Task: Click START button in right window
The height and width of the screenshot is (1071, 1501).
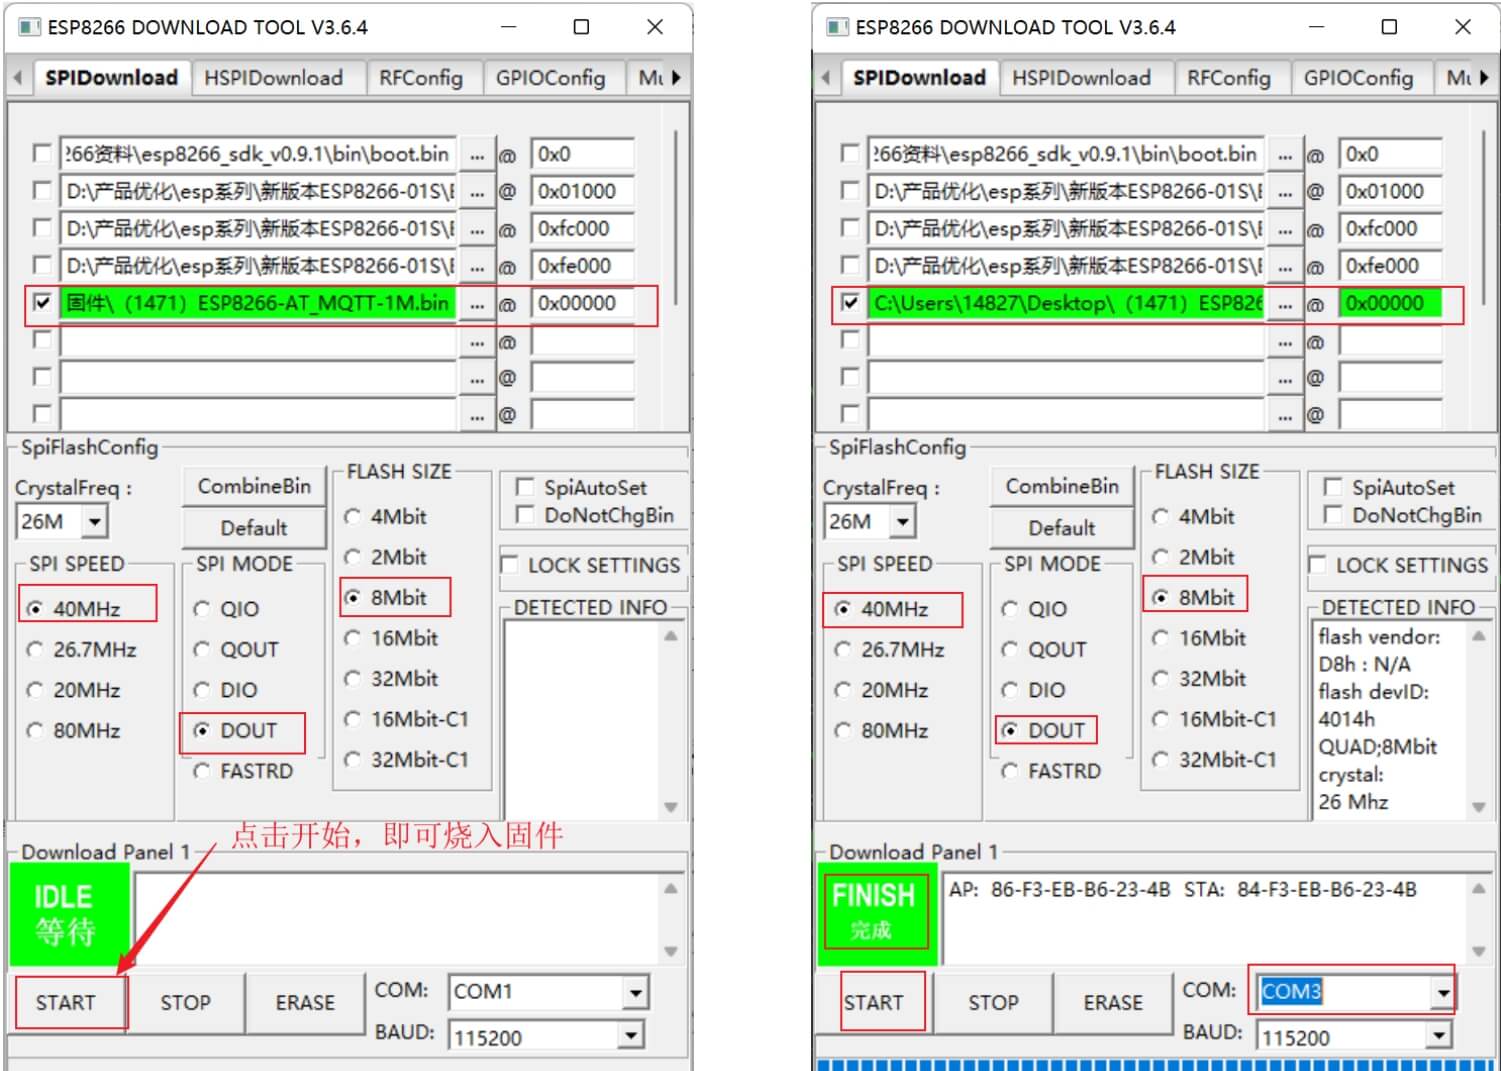Action: (x=873, y=1003)
